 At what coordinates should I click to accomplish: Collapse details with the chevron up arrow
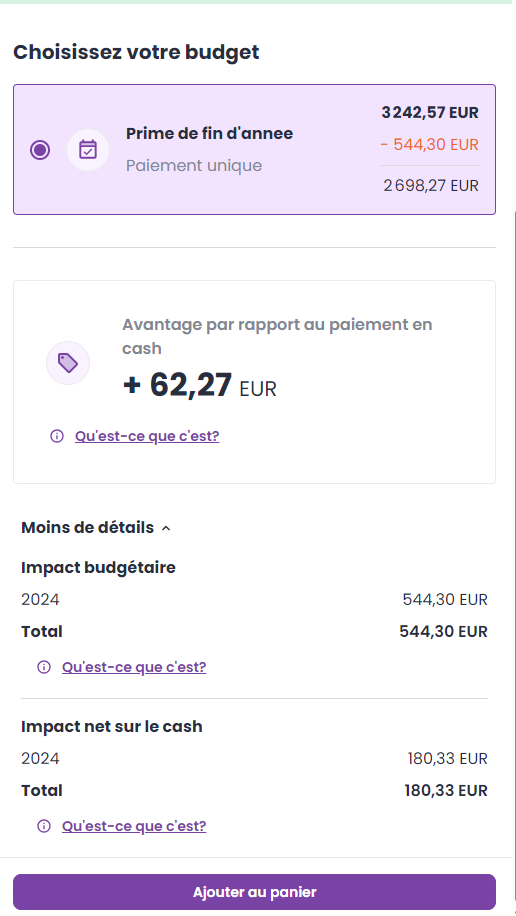point(166,528)
